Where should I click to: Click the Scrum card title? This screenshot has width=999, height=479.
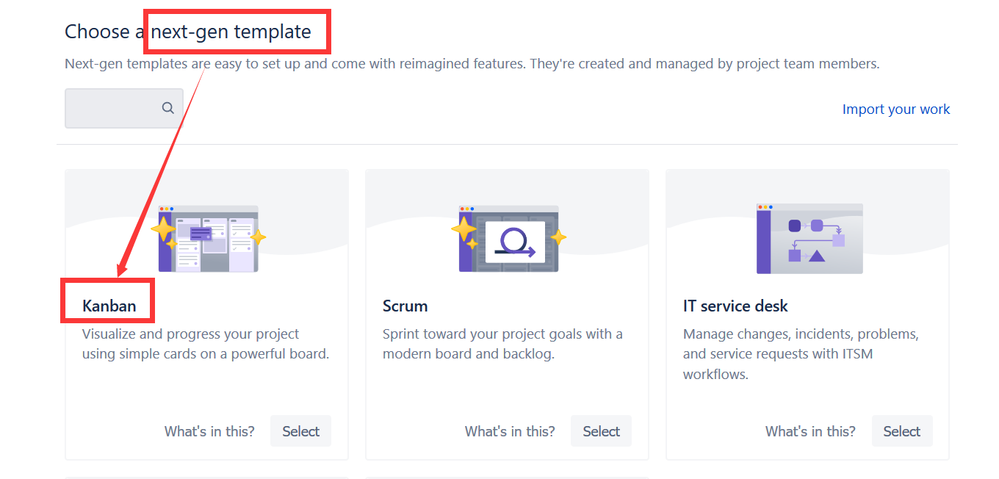[405, 306]
